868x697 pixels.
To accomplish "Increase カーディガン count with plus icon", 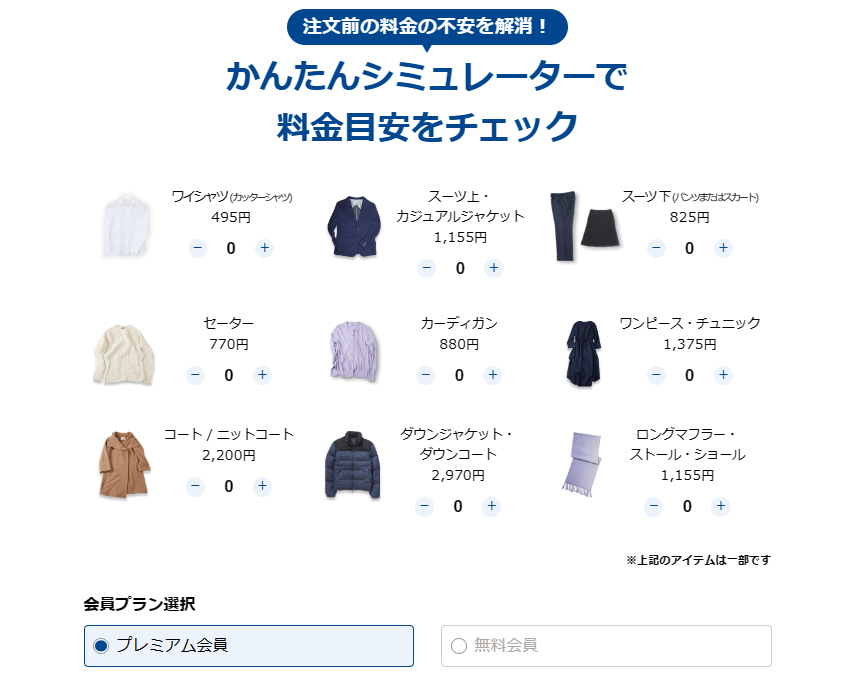I will pyautogui.click(x=493, y=375).
